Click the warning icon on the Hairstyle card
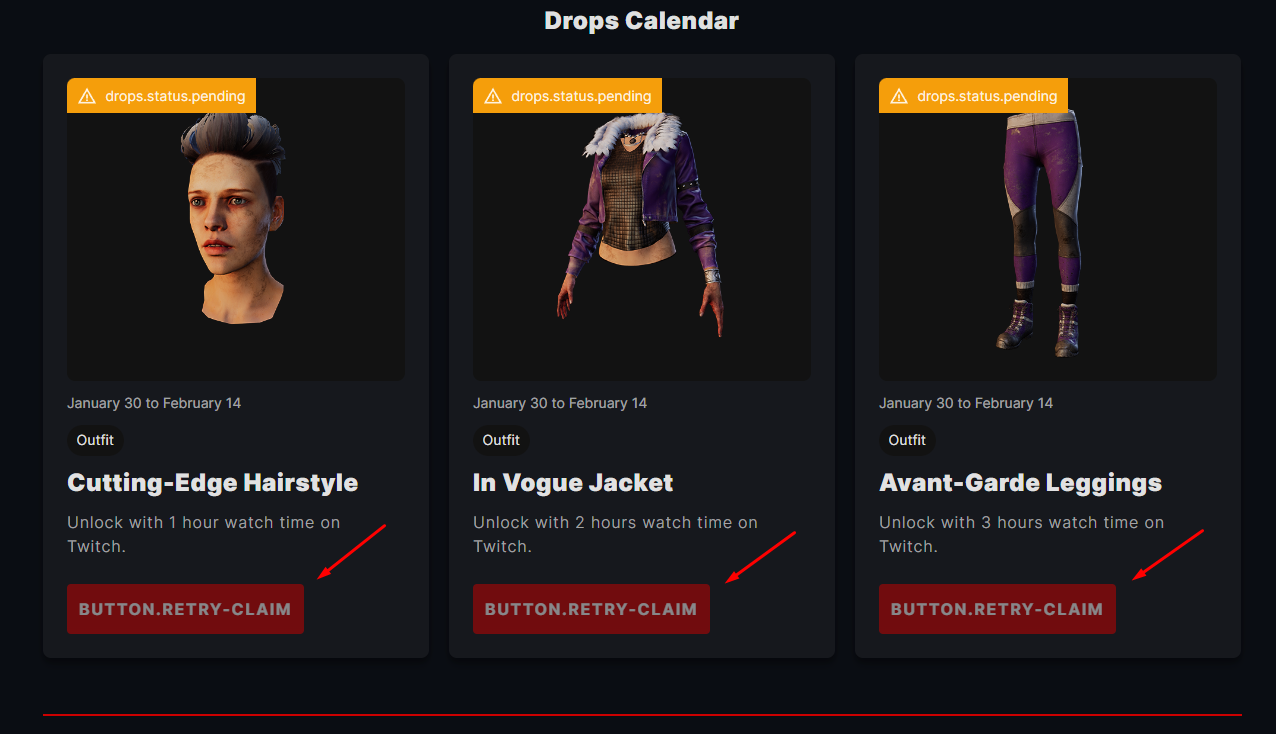1276x734 pixels. [87, 96]
